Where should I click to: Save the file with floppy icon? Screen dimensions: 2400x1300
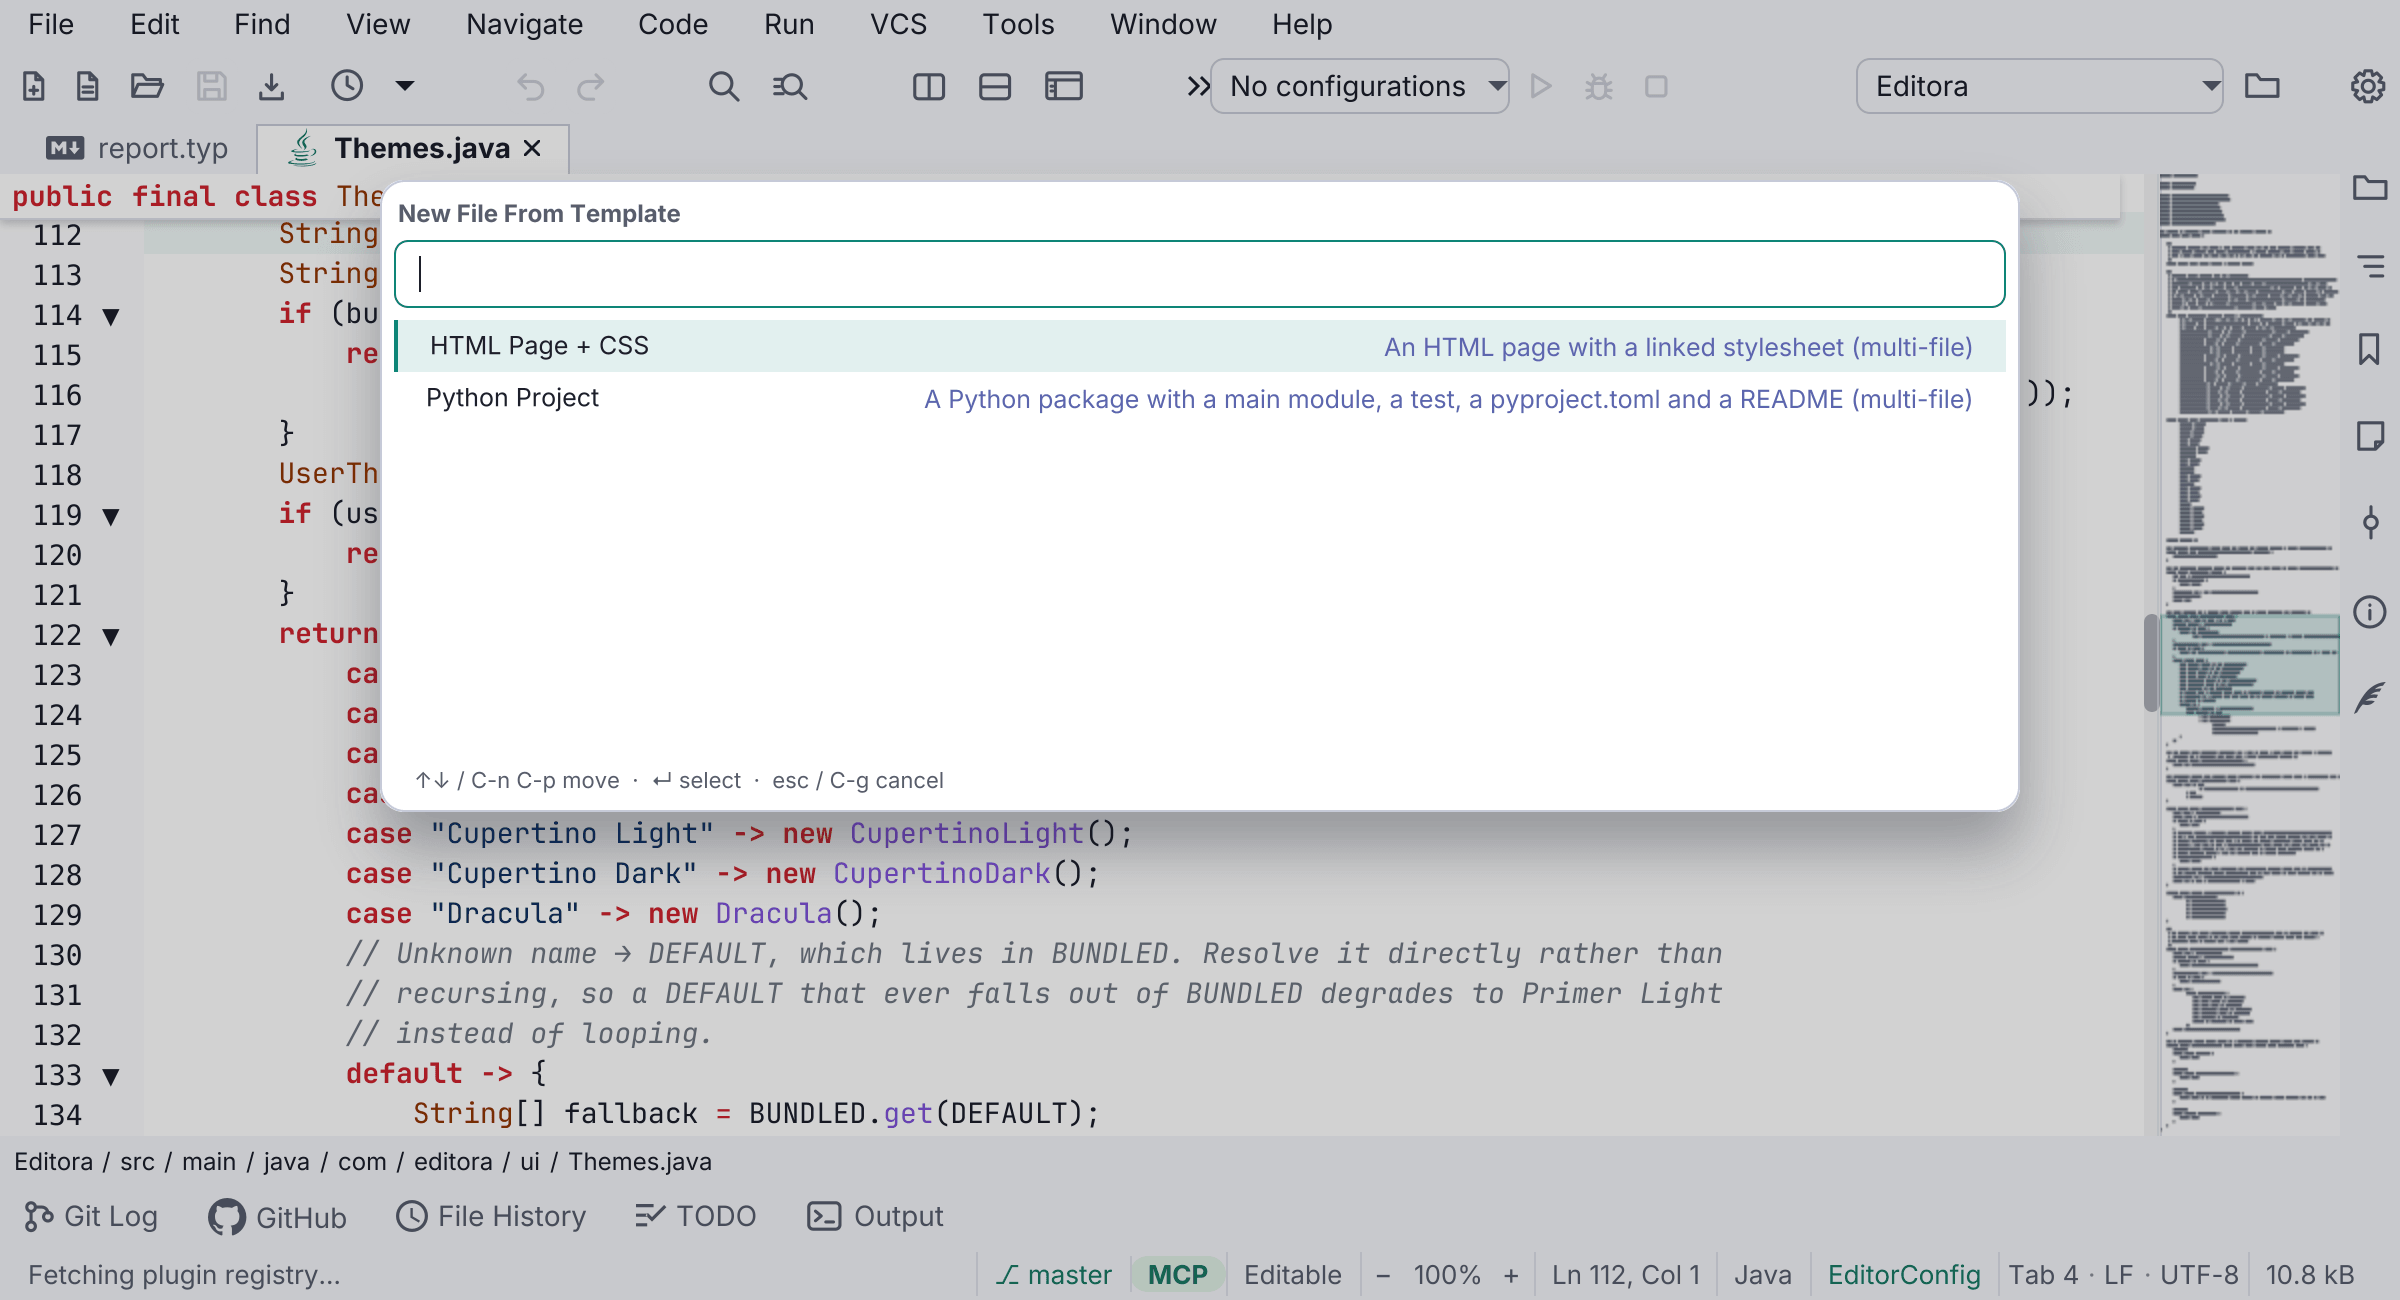tap(211, 87)
